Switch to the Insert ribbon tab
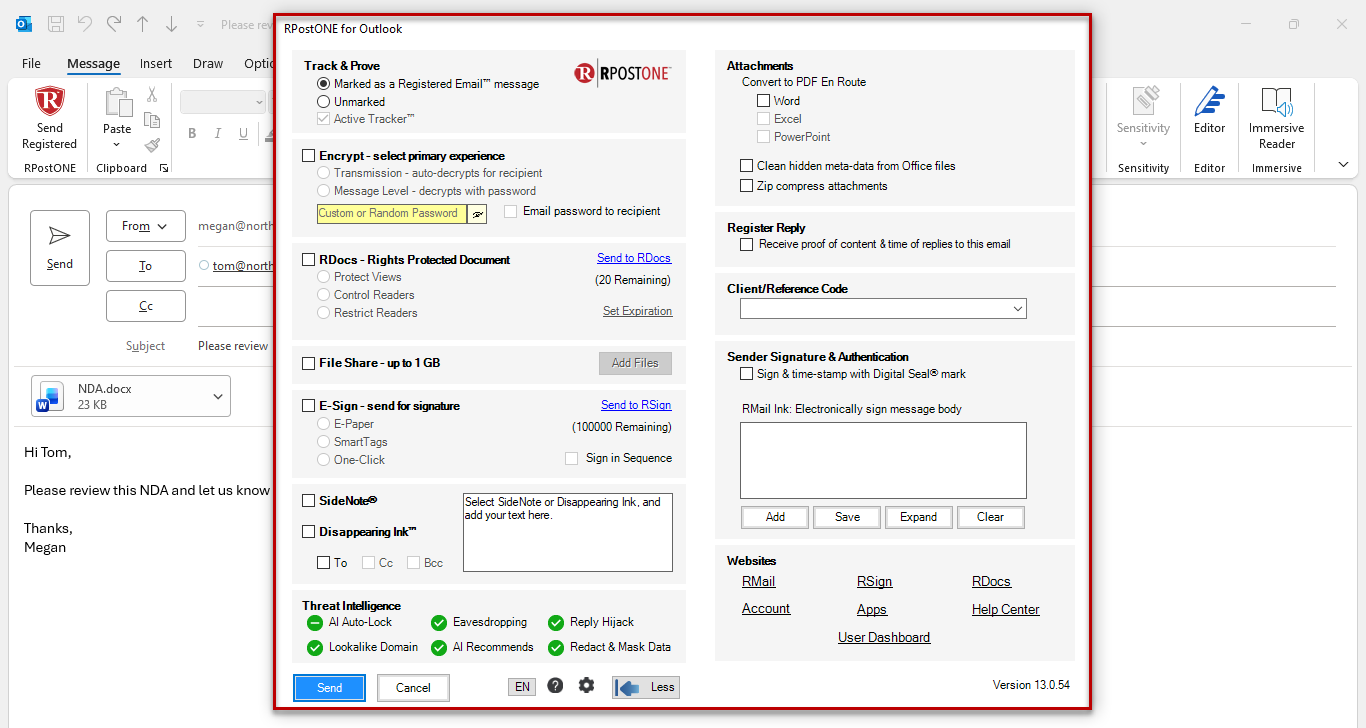 click(156, 63)
